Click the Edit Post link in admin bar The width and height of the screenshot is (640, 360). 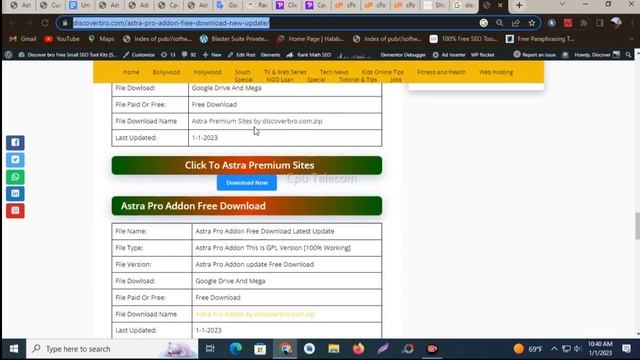click(241, 55)
